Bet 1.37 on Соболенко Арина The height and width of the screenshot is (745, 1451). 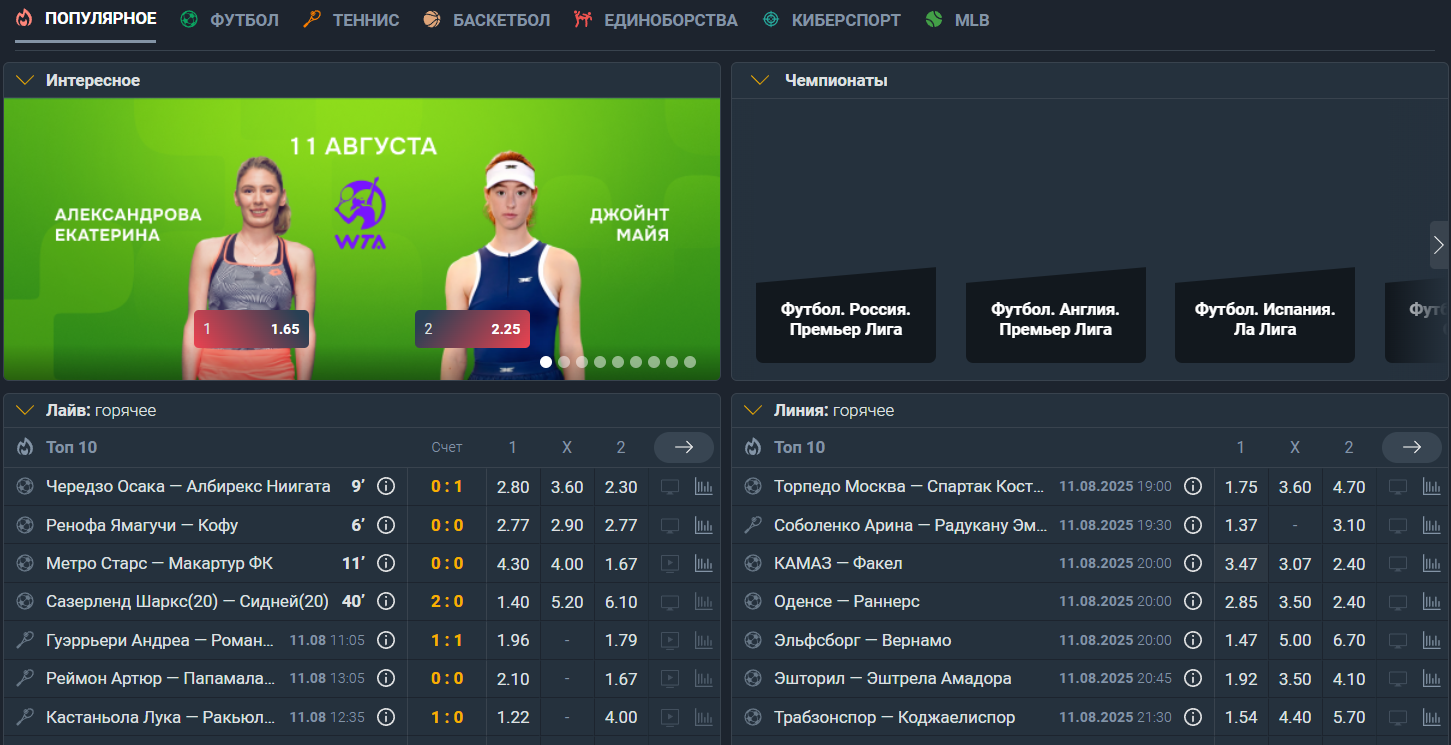tap(1241, 525)
